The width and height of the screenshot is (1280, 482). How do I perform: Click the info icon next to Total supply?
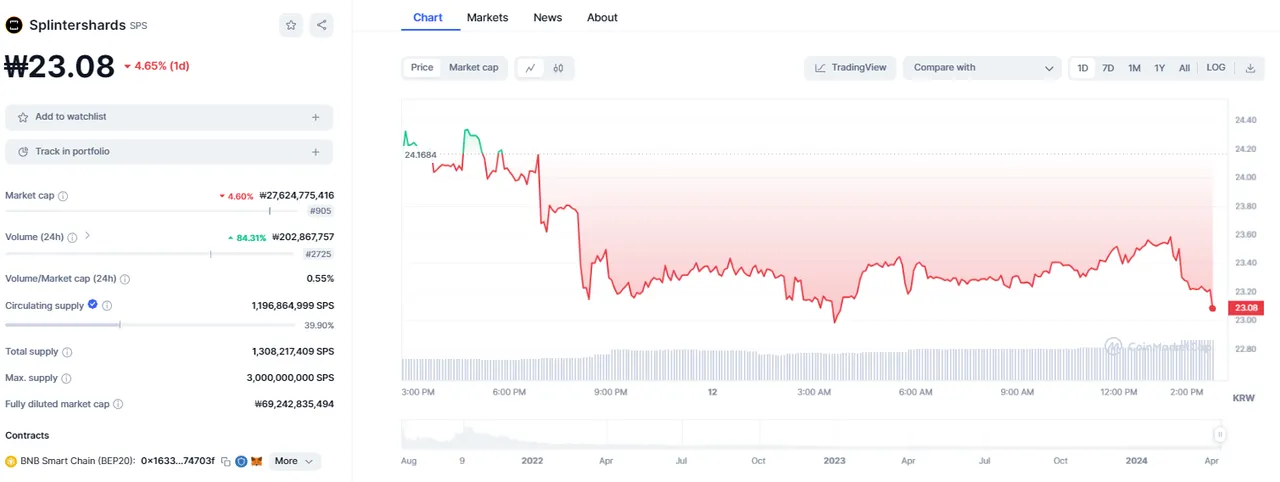coord(66,352)
